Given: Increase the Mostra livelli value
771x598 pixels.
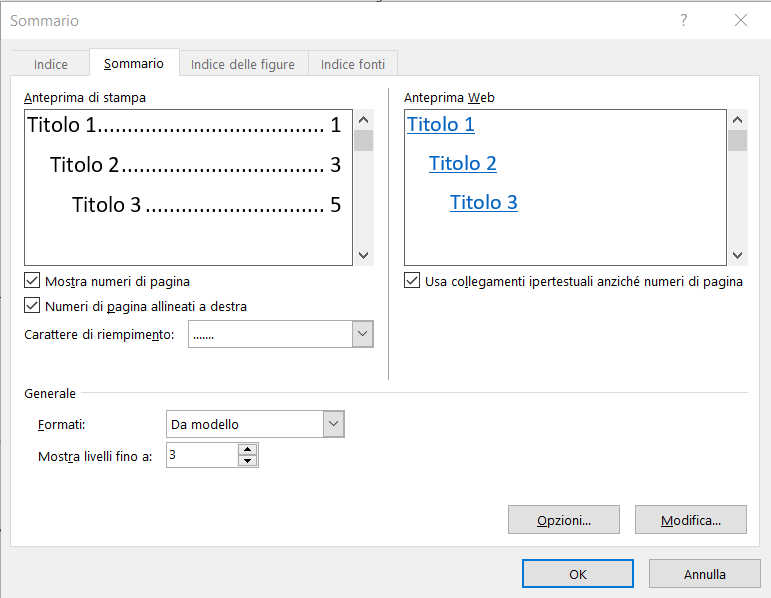Looking at the screenshot, I should click(x=248, y=450).
